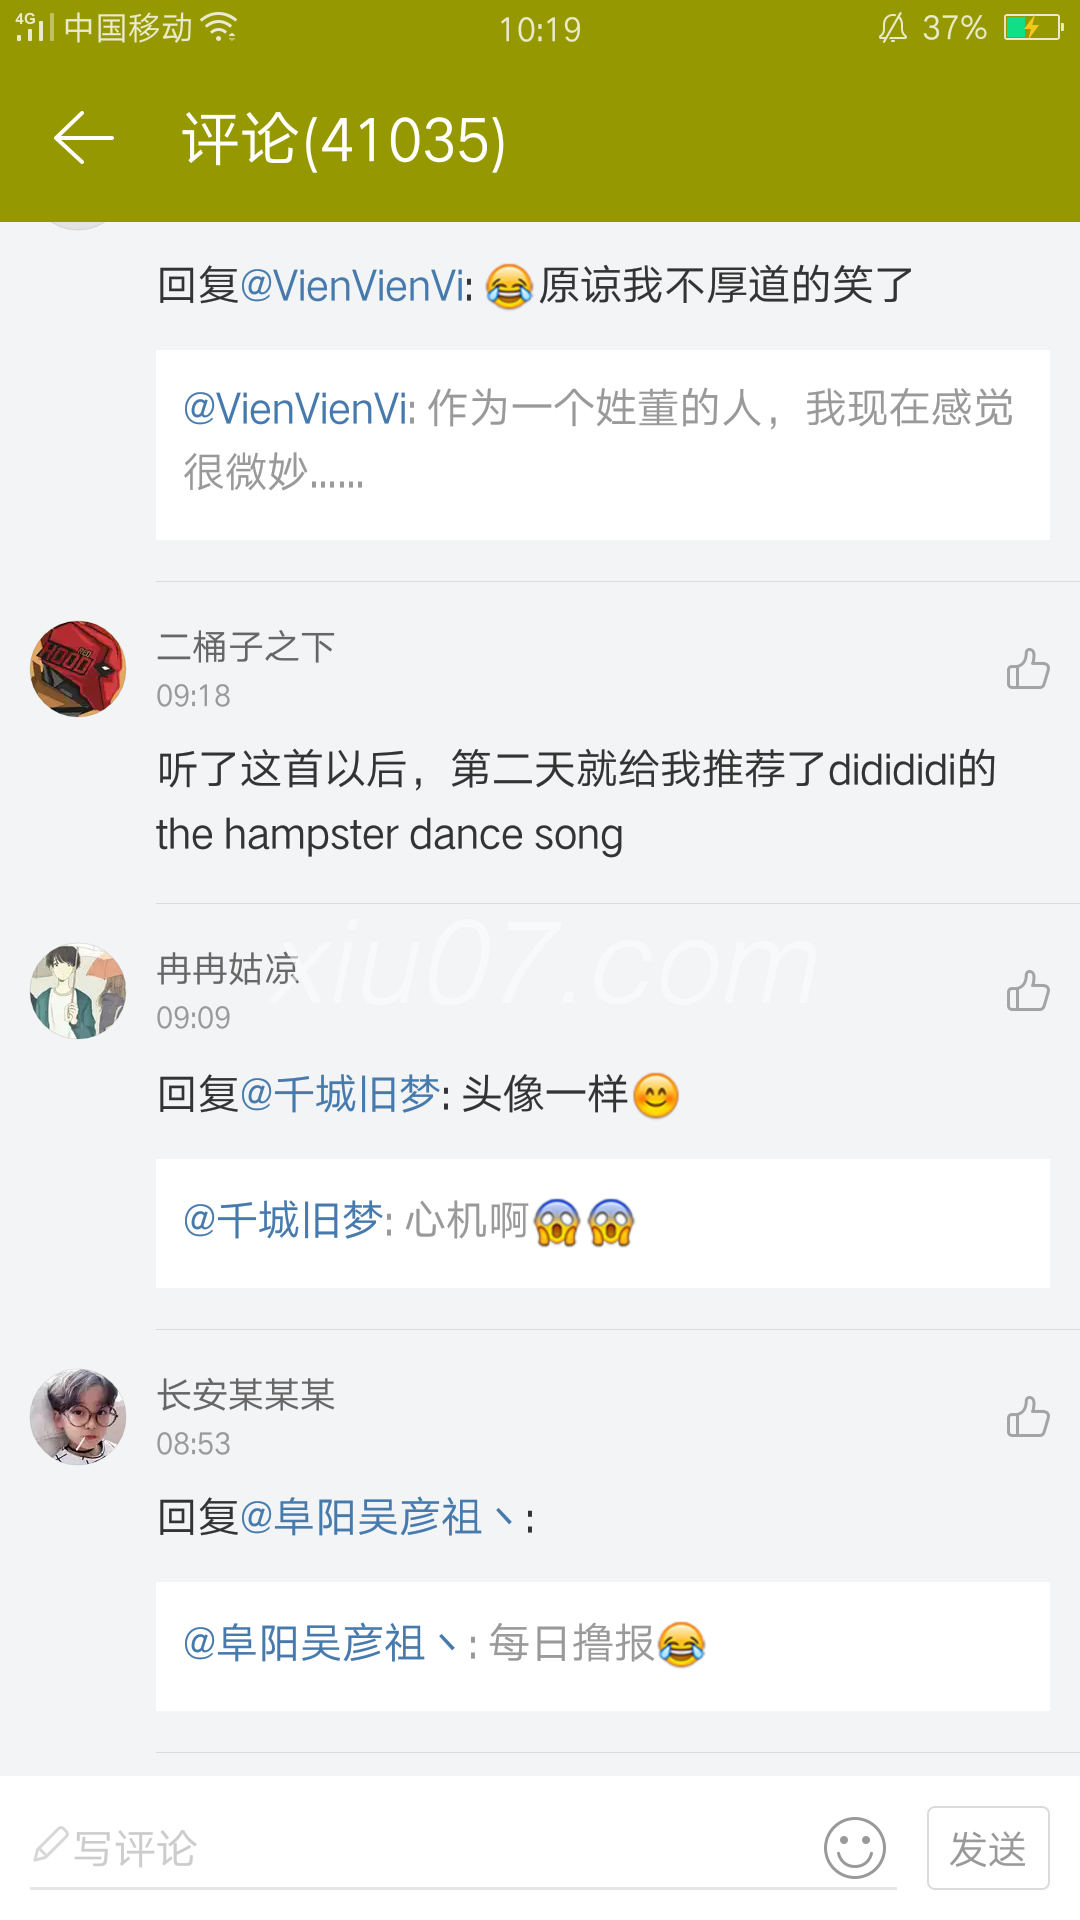Like the comment by 冉冉姑凉
Image resolution: width=1080 pixels, height=1920 pixels.
click(1028, 991)
